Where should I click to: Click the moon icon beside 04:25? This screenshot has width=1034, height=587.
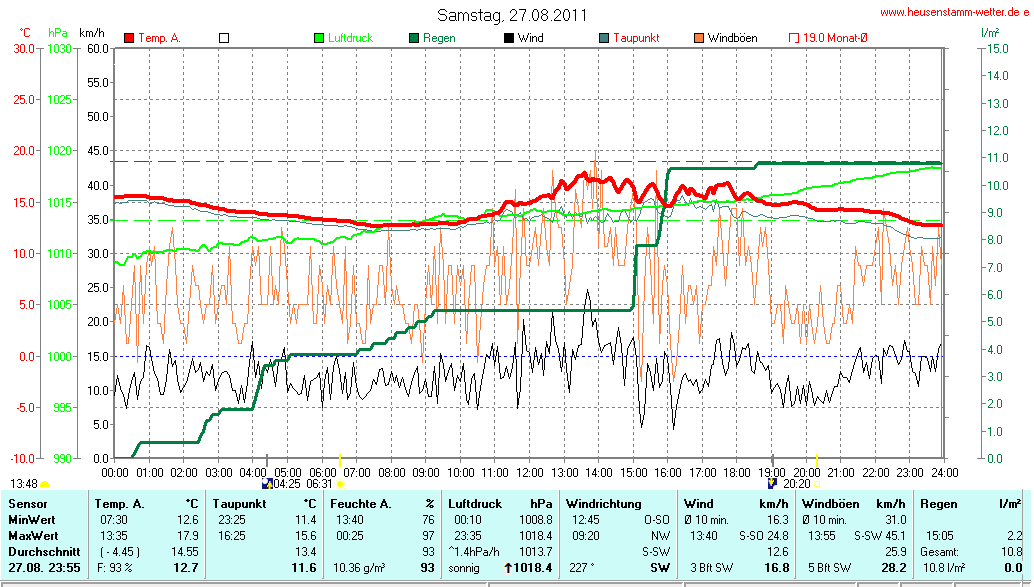point(266,483)
